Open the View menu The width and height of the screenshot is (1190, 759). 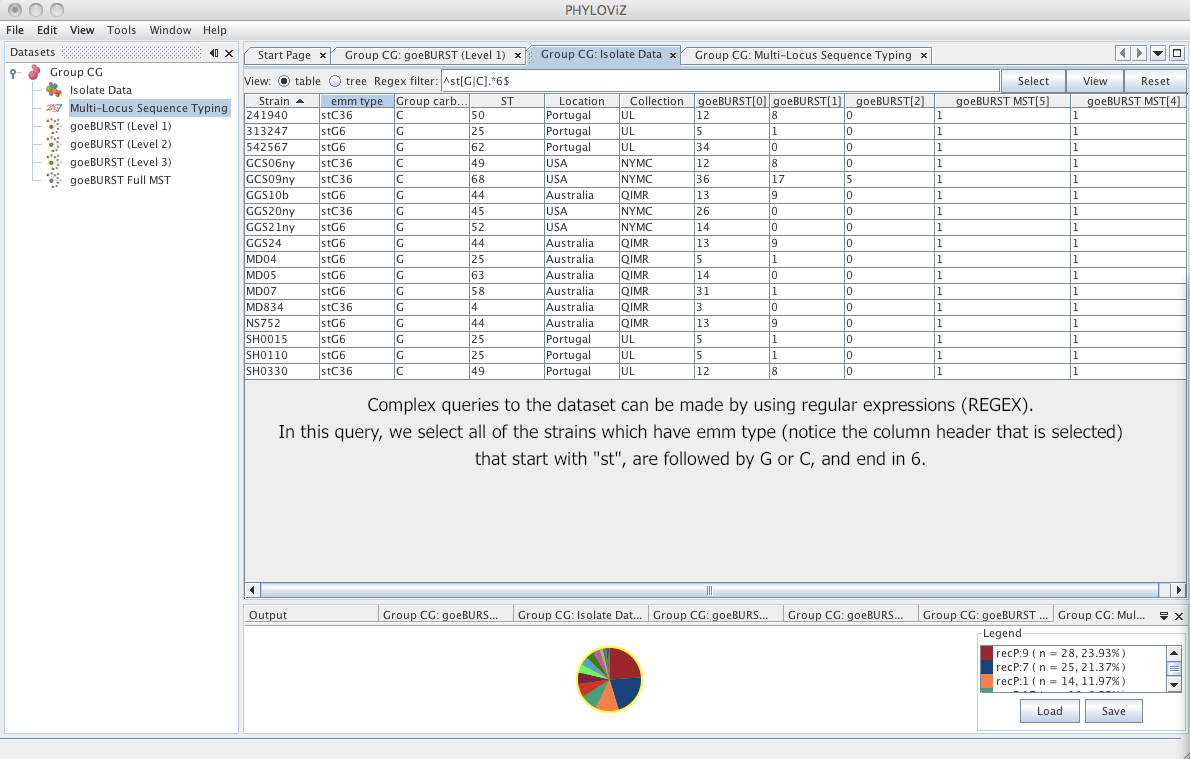(82, 30)
